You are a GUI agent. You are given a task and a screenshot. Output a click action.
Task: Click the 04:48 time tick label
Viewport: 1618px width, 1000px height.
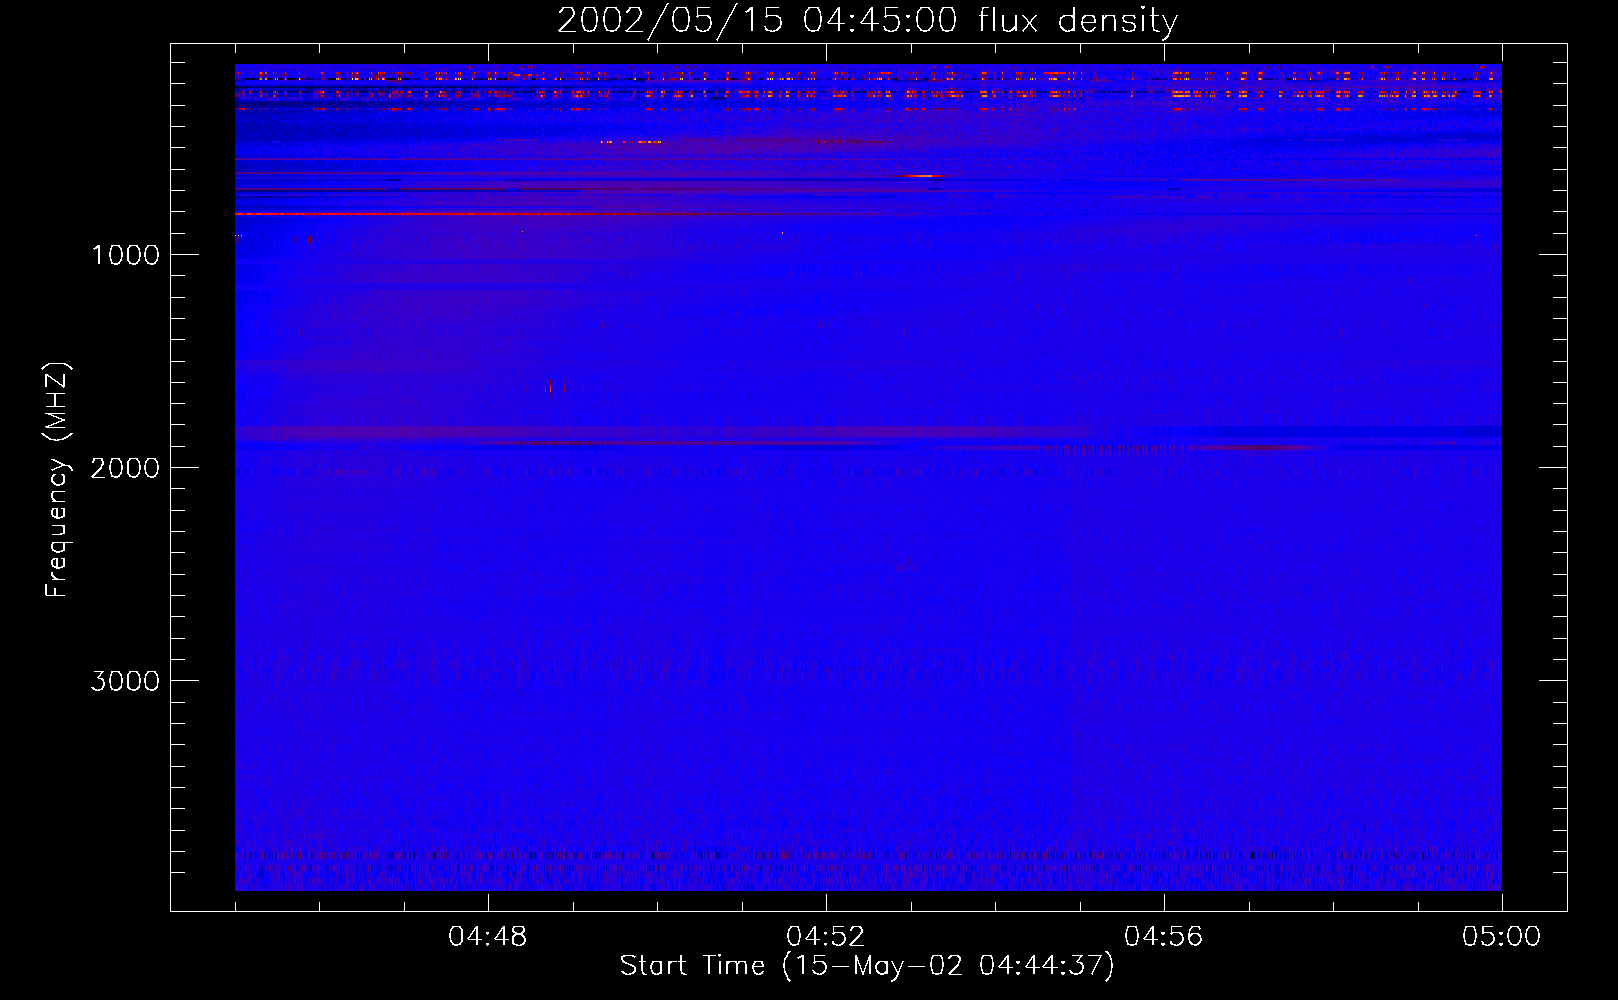point(488,937)
